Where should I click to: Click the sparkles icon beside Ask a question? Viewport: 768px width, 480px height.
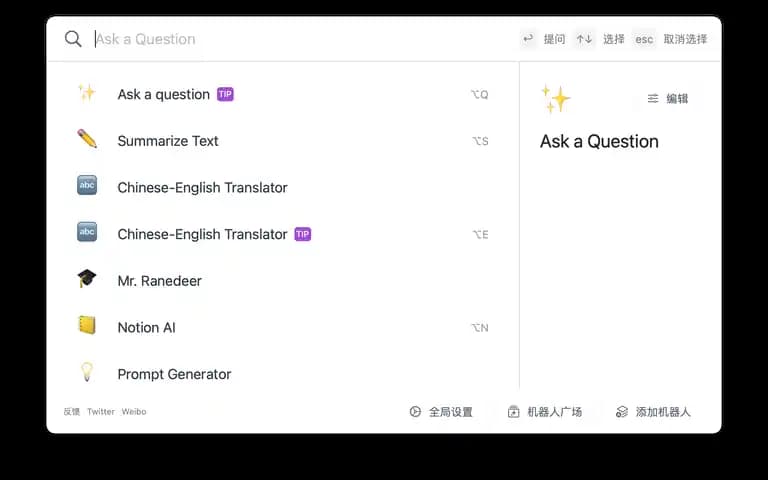click(x=87, y=93)
